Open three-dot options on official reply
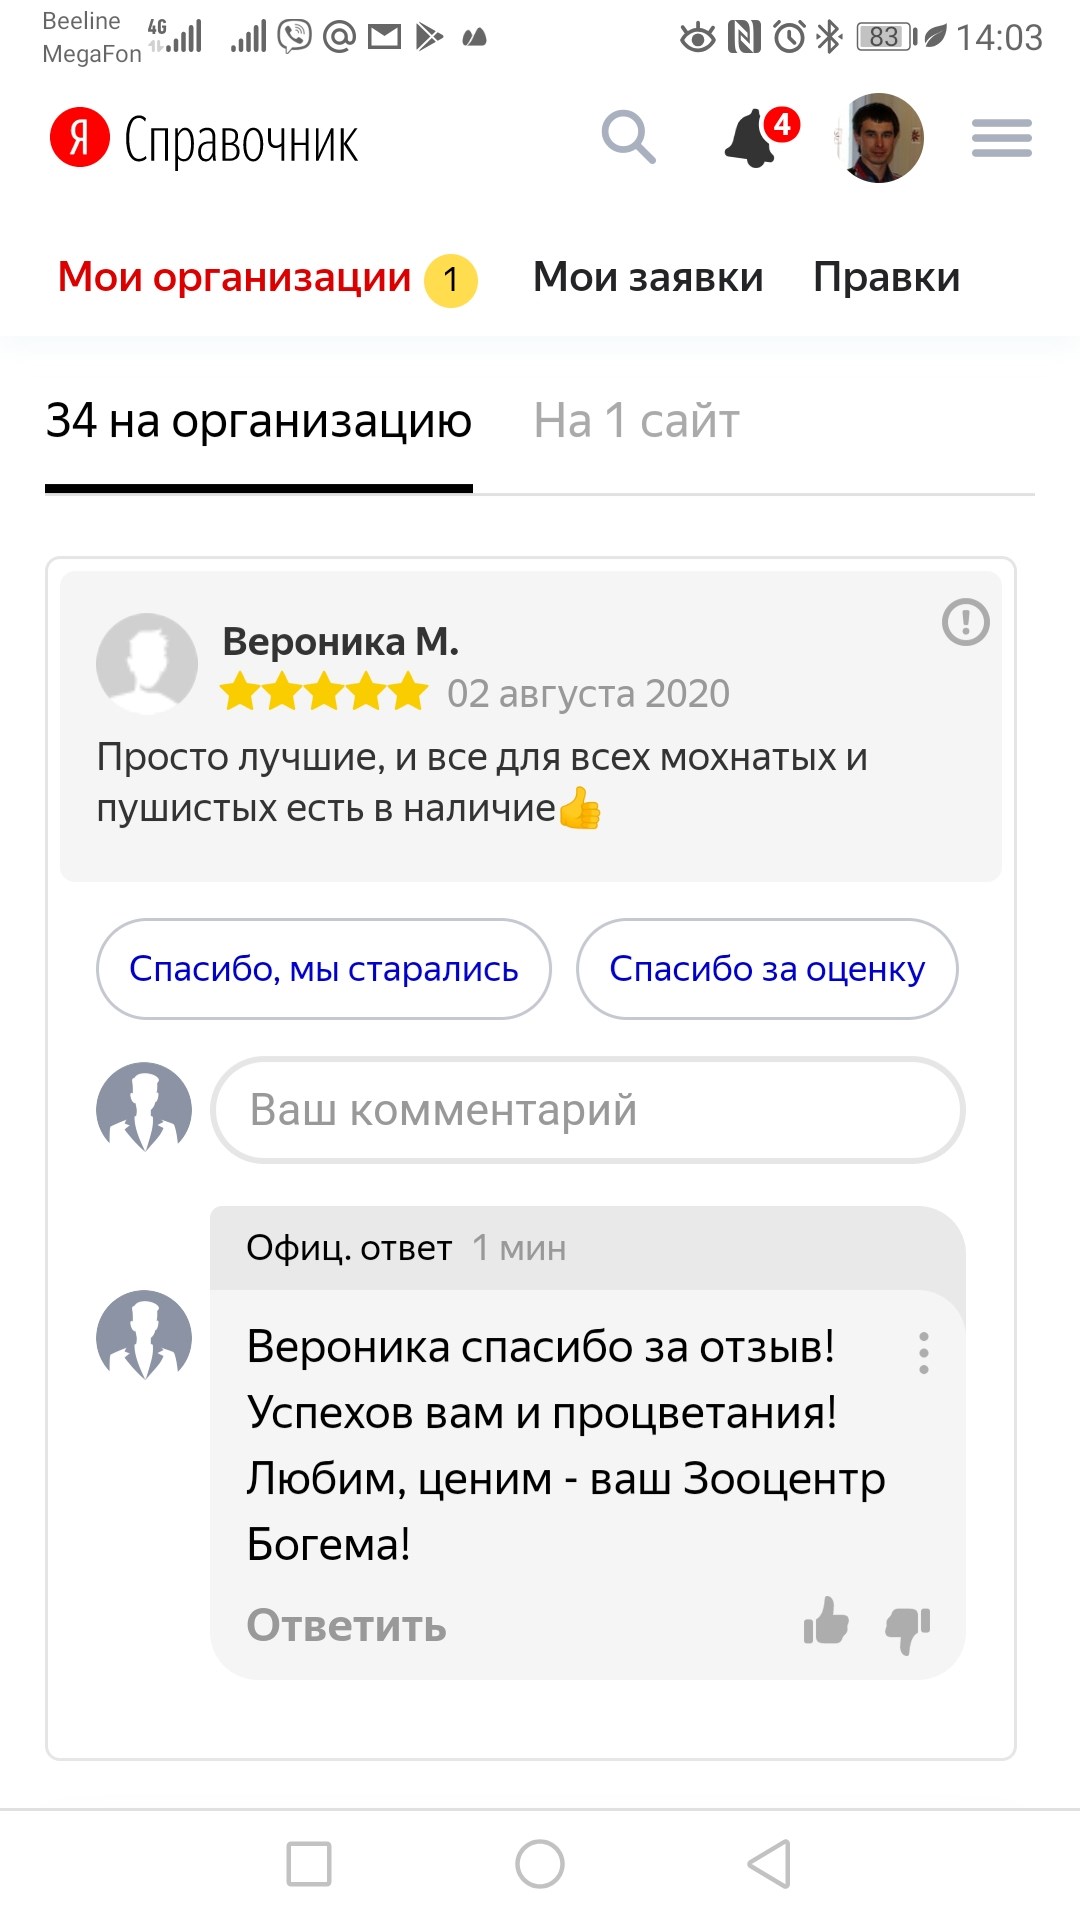The width and height of the screenshot is (1080, 1920). pos(924,1353)
